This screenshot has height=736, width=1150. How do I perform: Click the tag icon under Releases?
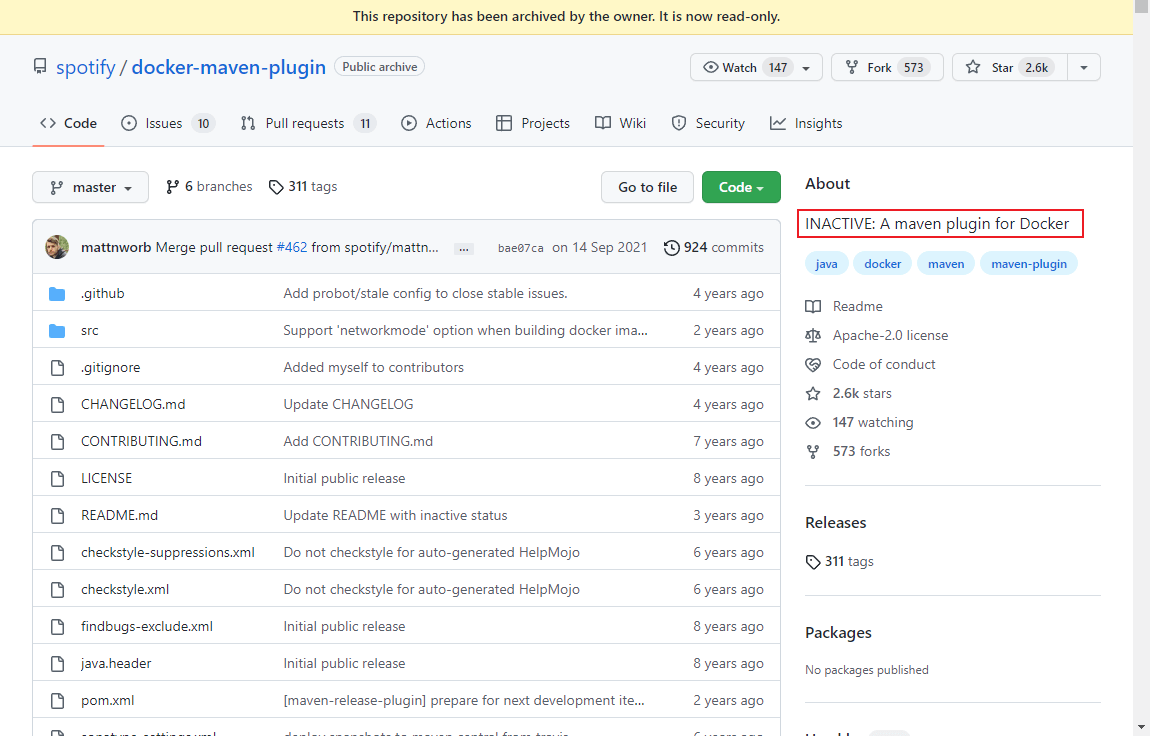813,562
